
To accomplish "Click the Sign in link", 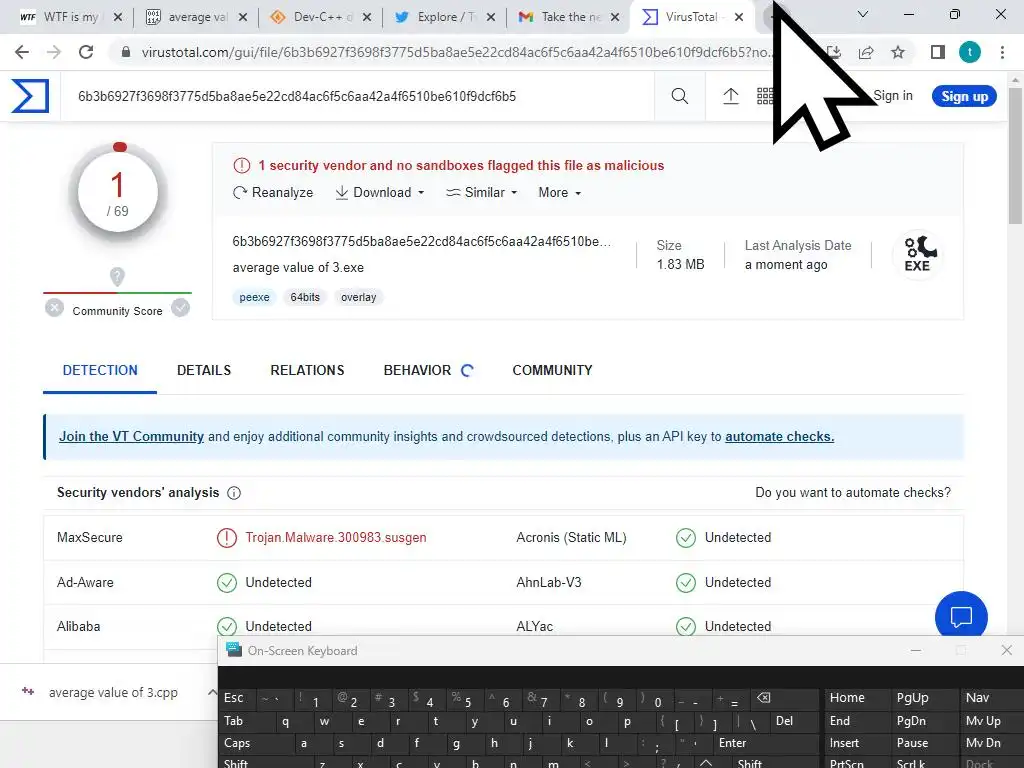I will point(893,96).
